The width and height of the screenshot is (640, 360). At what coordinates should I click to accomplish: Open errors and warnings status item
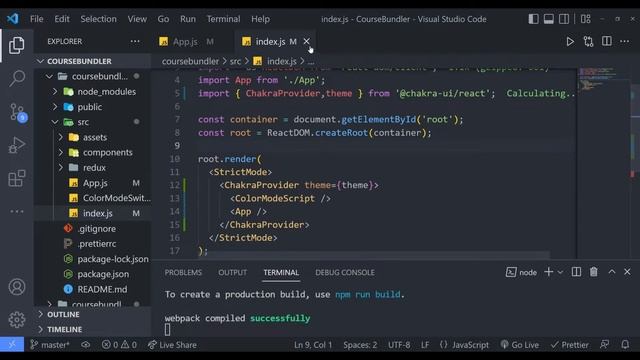pos(119,345)
